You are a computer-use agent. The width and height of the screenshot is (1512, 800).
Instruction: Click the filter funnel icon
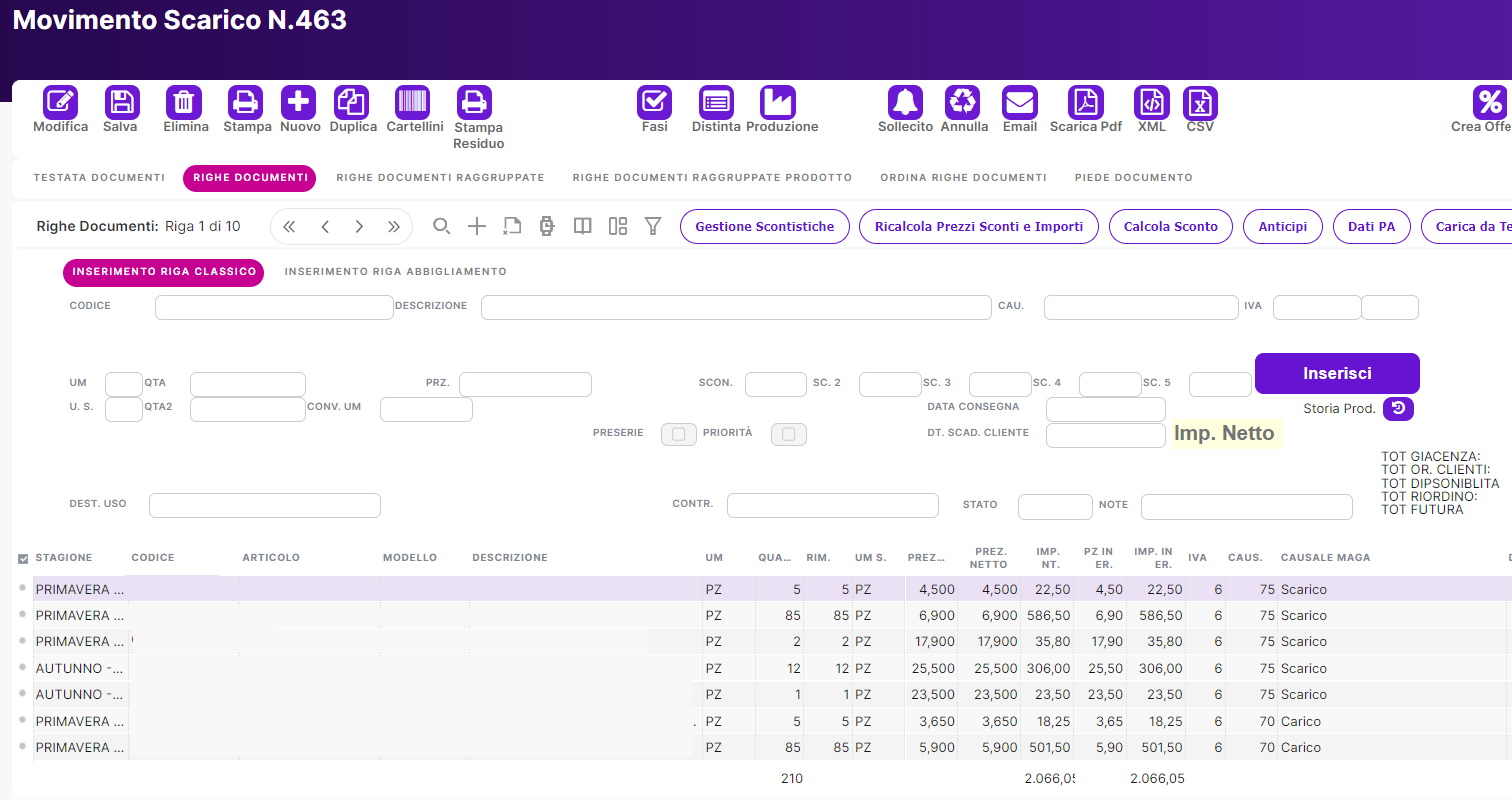(653, 226)
